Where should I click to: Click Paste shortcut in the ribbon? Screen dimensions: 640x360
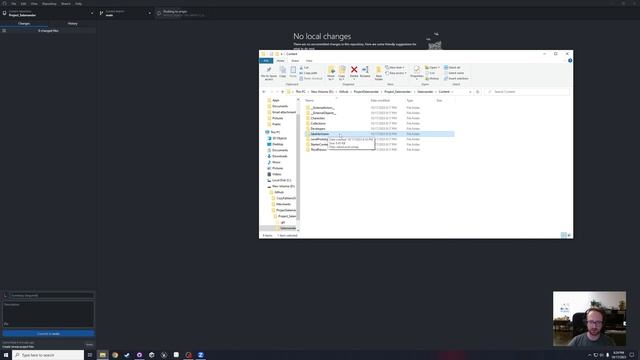(311, 78)
